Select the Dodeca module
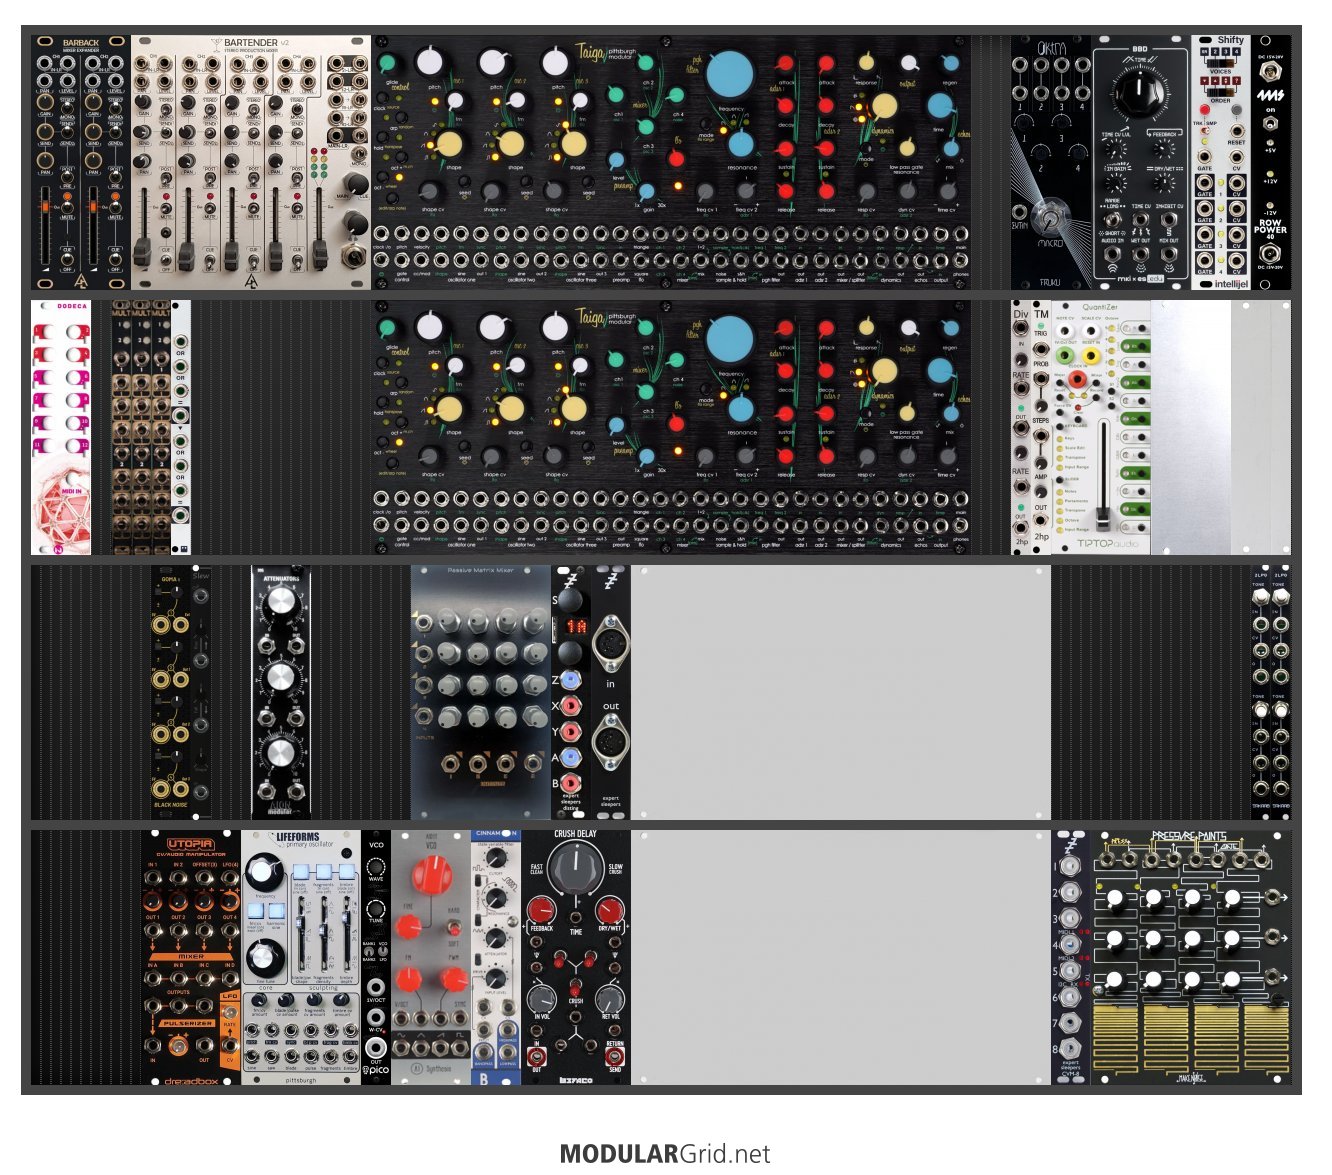1332x1175 pixels. [61, 427]
